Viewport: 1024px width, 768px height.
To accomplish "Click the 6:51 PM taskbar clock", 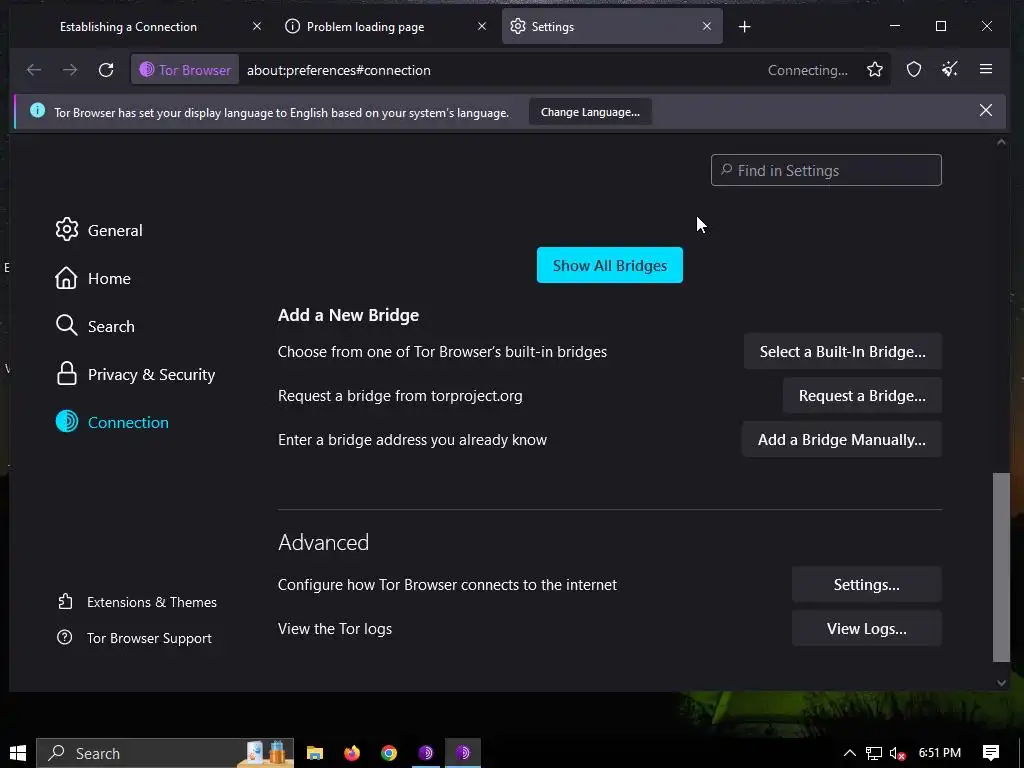I will tap(940, 752).
